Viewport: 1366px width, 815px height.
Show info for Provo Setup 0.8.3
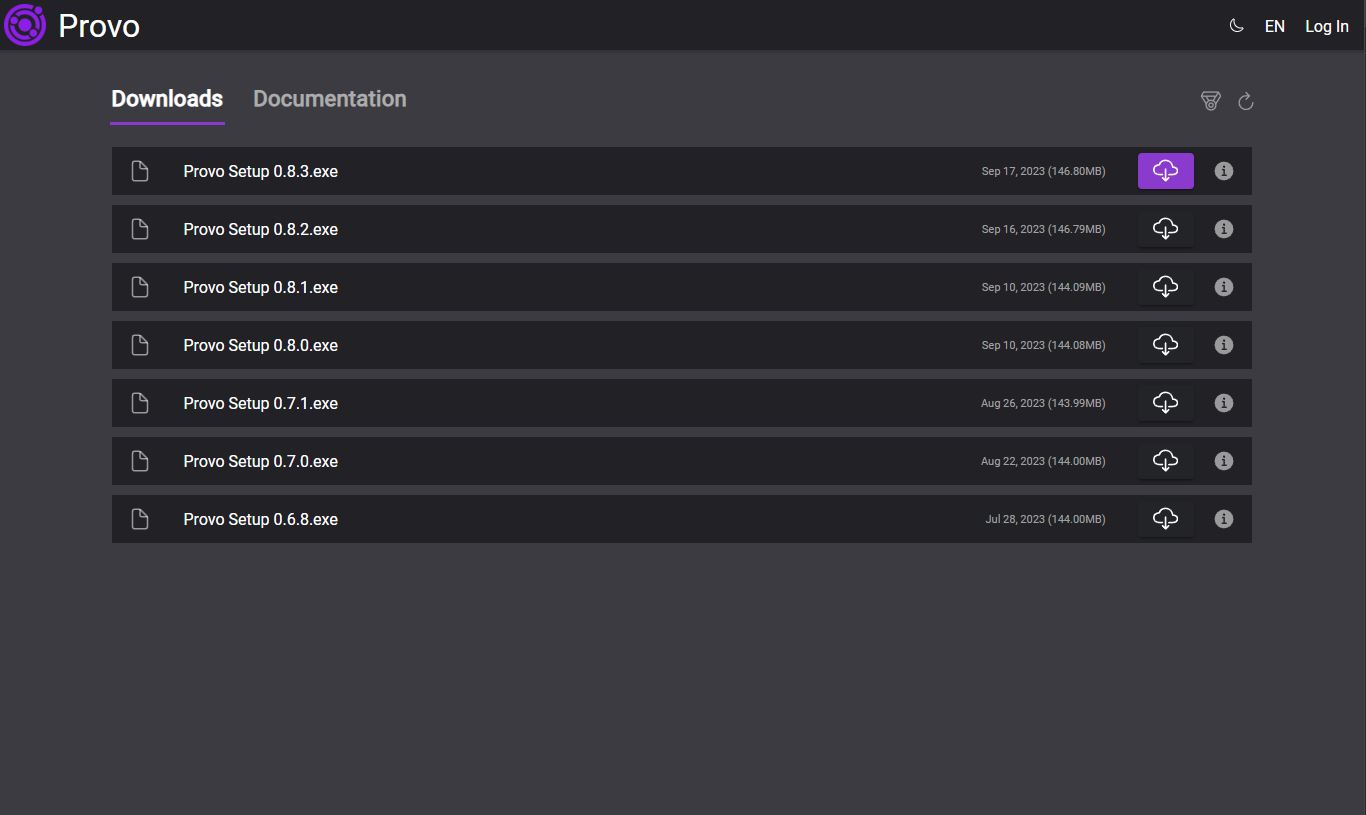tap(1223, 171)
